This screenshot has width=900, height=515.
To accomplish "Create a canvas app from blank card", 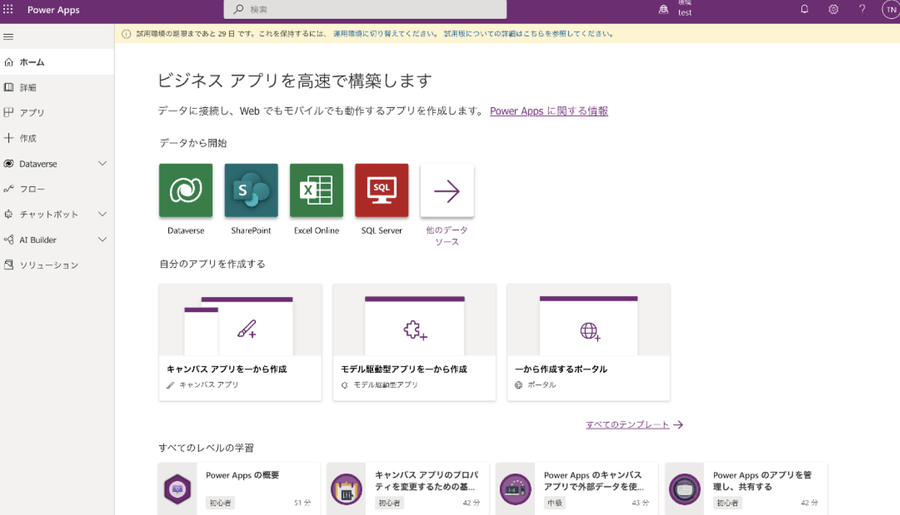I will point(240,342).
